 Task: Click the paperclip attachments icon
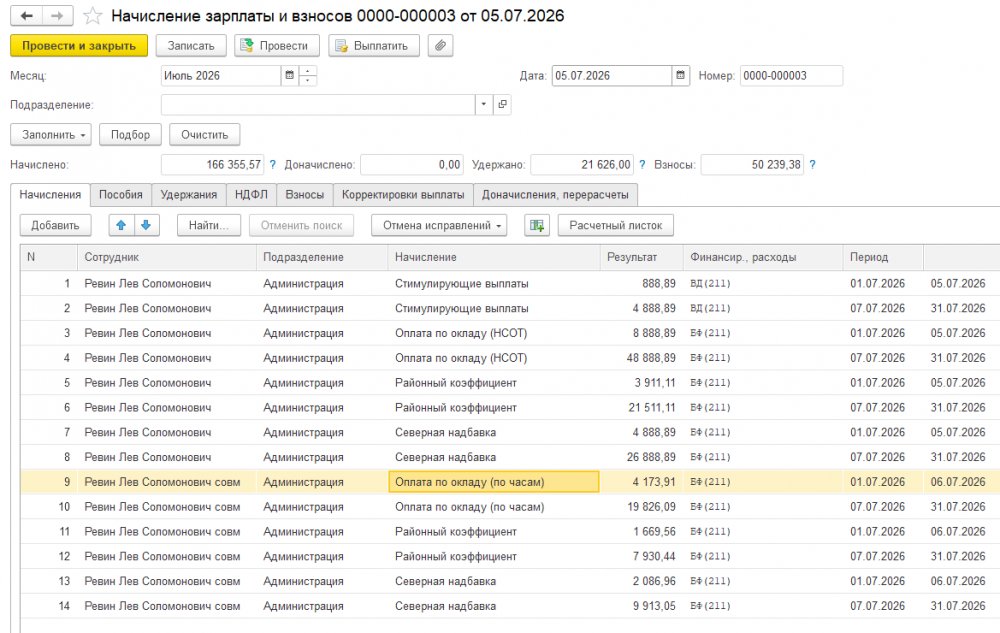(440, 46)
